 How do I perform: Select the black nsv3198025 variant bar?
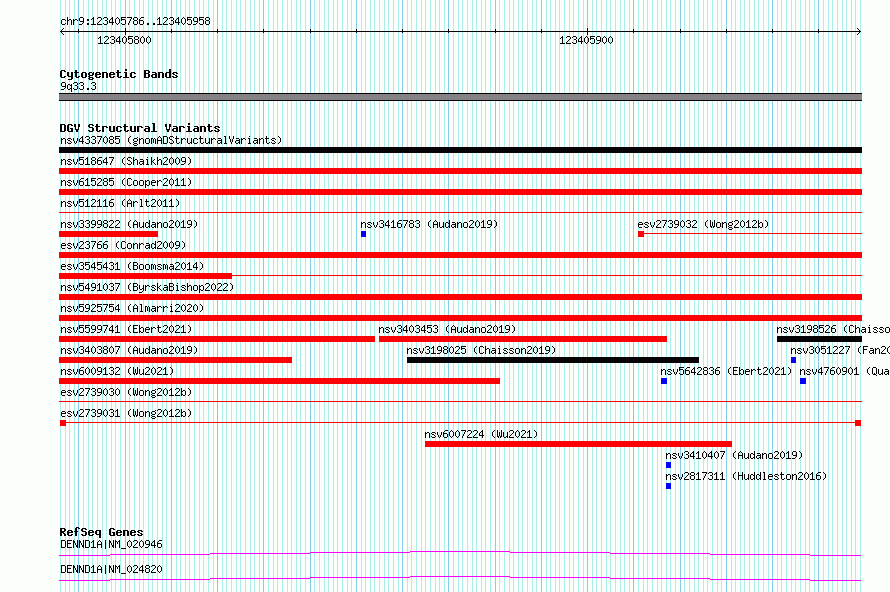553,360
